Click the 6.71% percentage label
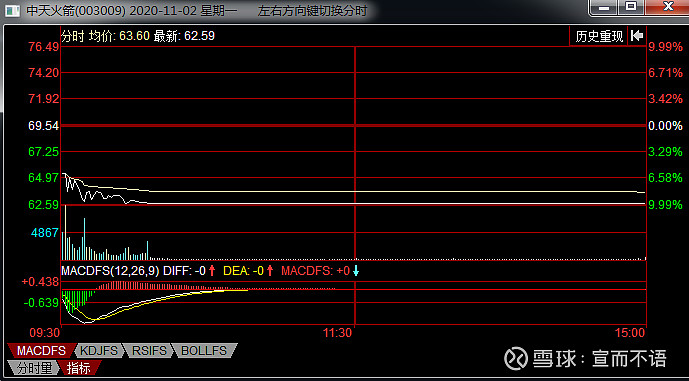This screenshot has width=689, height=381. [665, 73]
